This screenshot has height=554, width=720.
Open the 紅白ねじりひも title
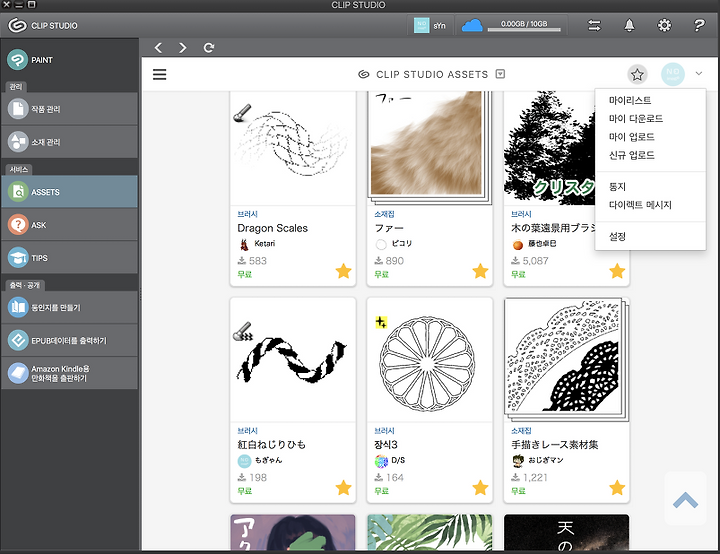point(271,445)
